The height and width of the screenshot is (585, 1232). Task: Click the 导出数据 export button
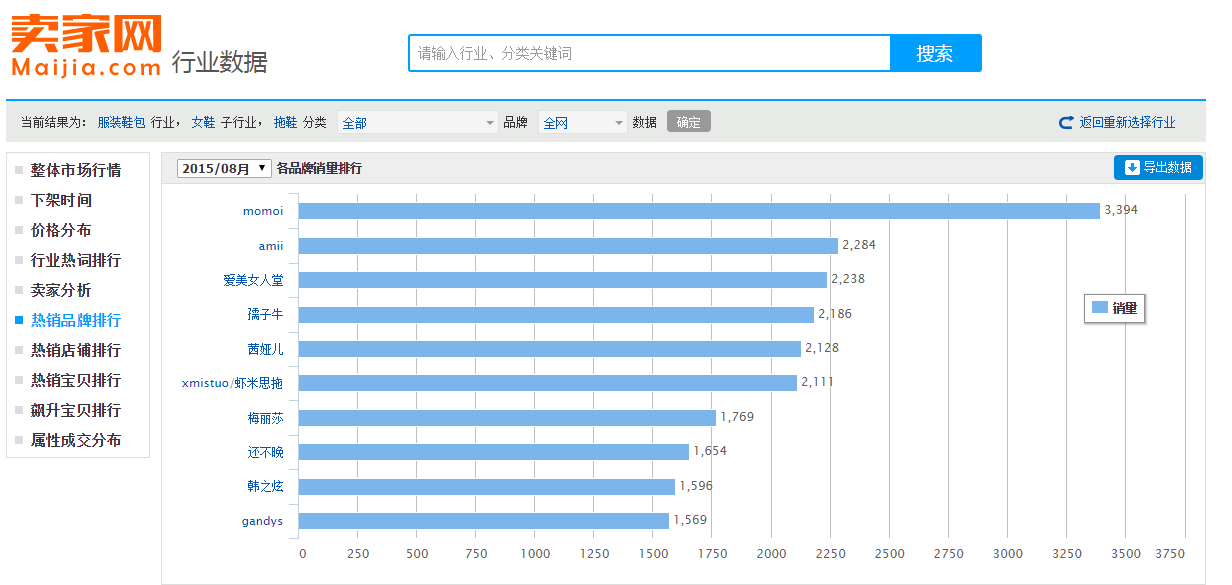click(x=1158, y=168)
